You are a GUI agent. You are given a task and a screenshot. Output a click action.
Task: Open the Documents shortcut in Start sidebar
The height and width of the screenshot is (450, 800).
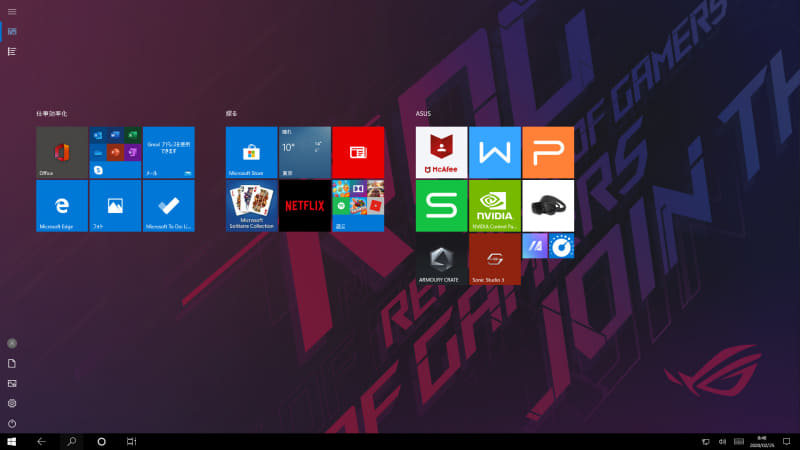pos(12,363)
